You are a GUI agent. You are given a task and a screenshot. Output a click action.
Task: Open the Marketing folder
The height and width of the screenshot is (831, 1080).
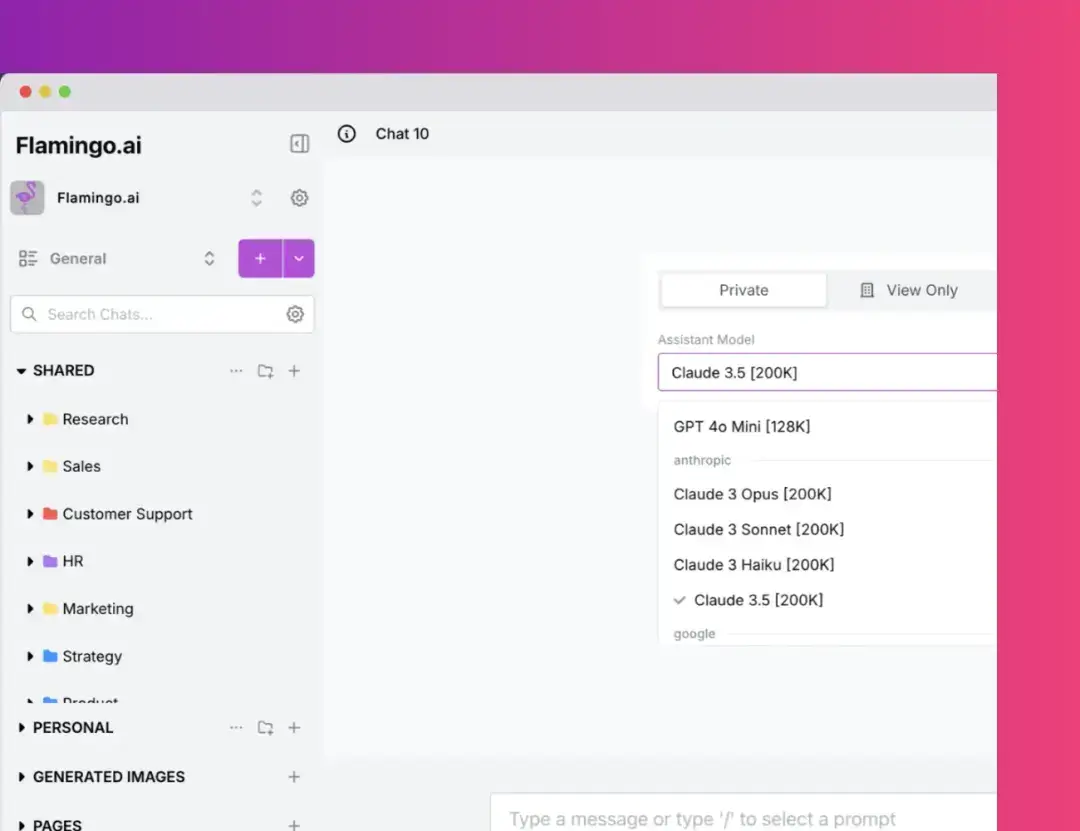click(x=98, y=608)
